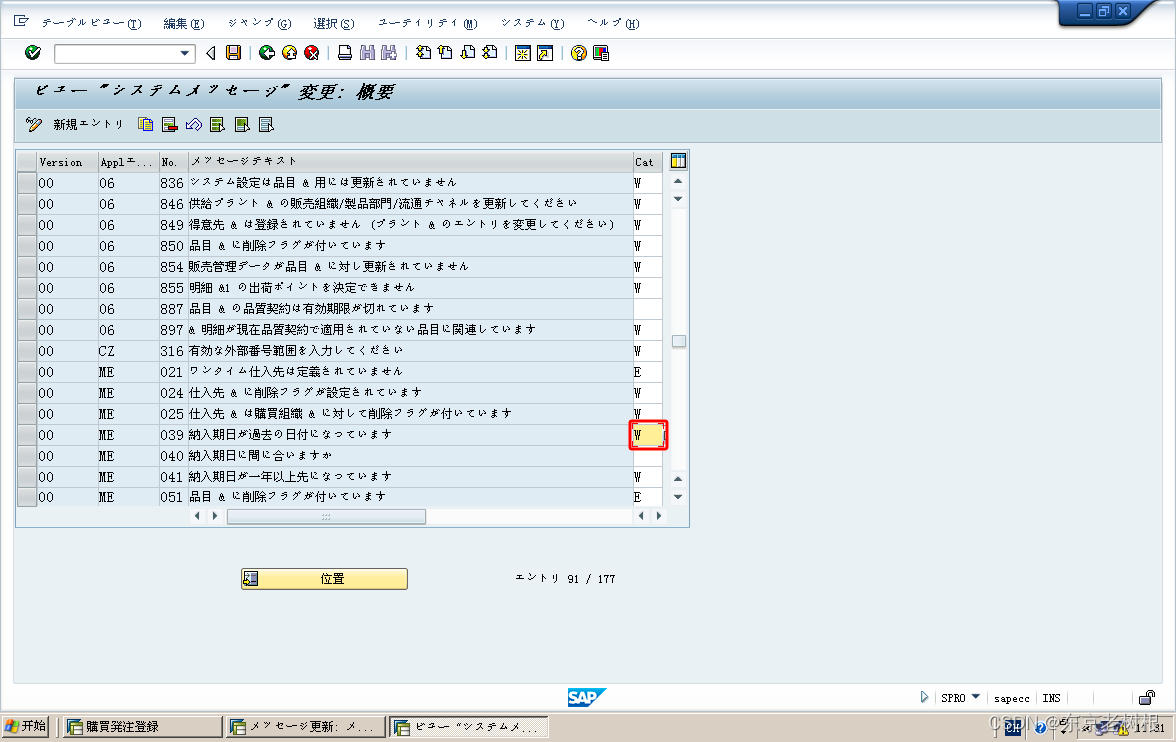Expand the table configuration icon above scrollbar
Viewport: 1176px width, 742px height.
click(677, 160)
